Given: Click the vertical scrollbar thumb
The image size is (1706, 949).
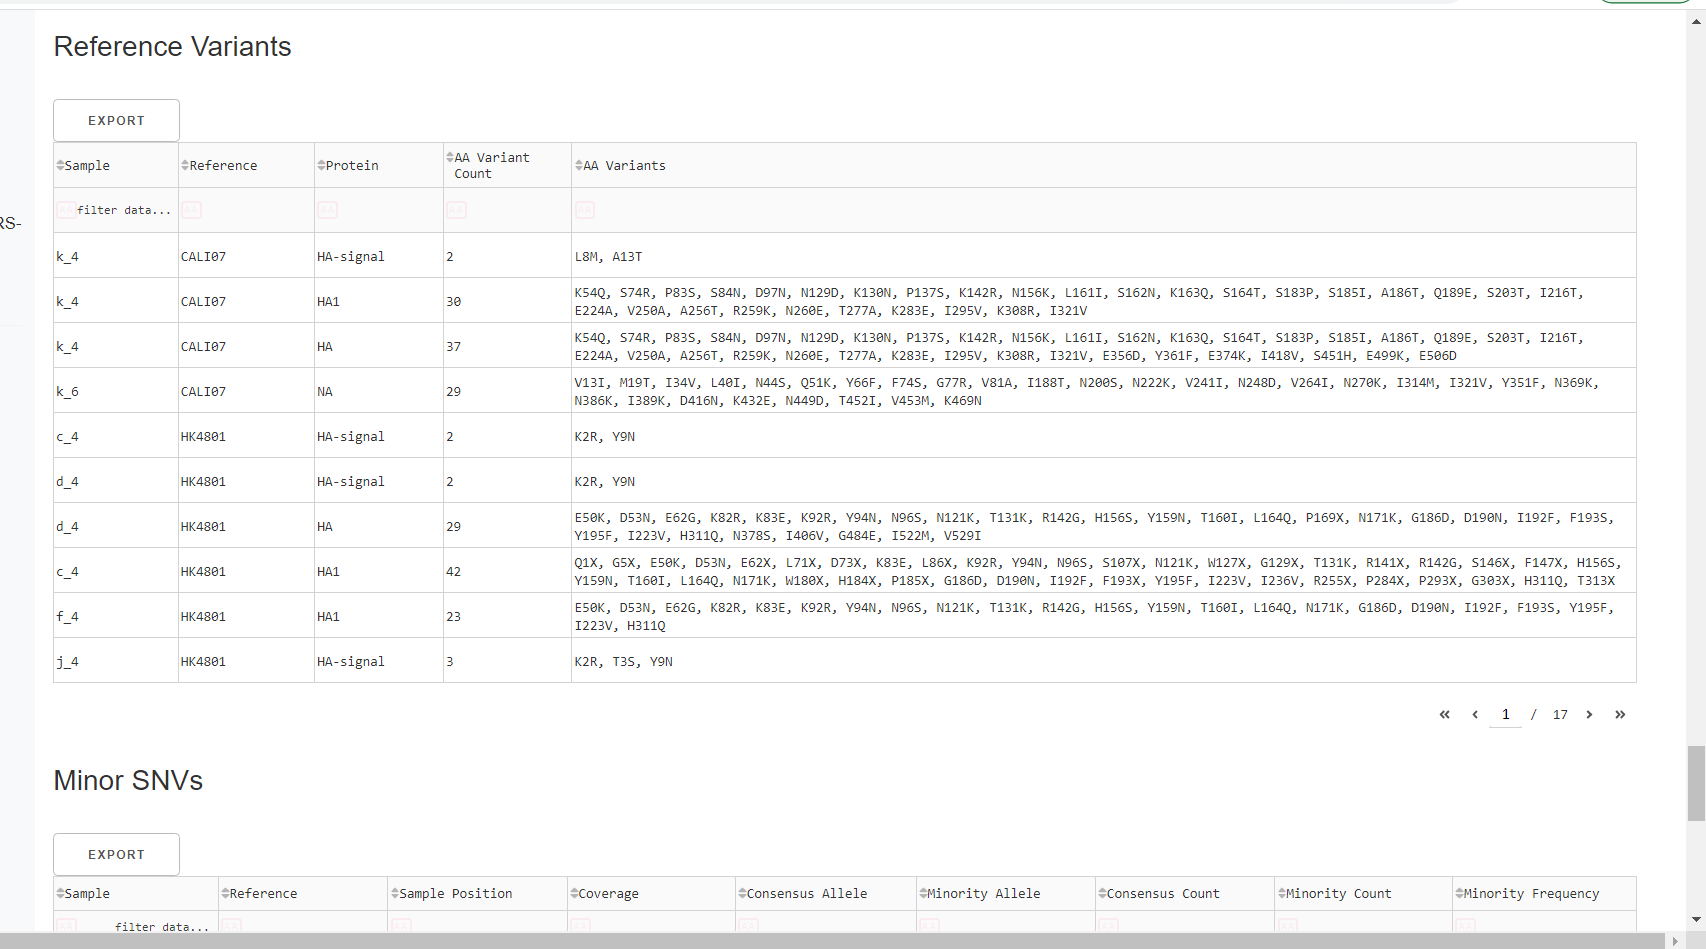Looking at the screenshot, I should [x=1696, y=783].
